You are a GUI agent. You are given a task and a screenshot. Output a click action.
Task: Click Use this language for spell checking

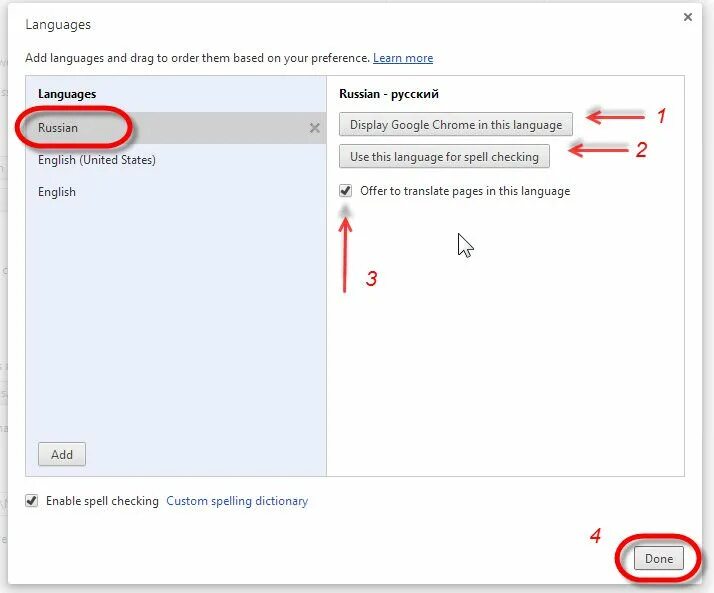pyautogui.click(x=444, y=156)
